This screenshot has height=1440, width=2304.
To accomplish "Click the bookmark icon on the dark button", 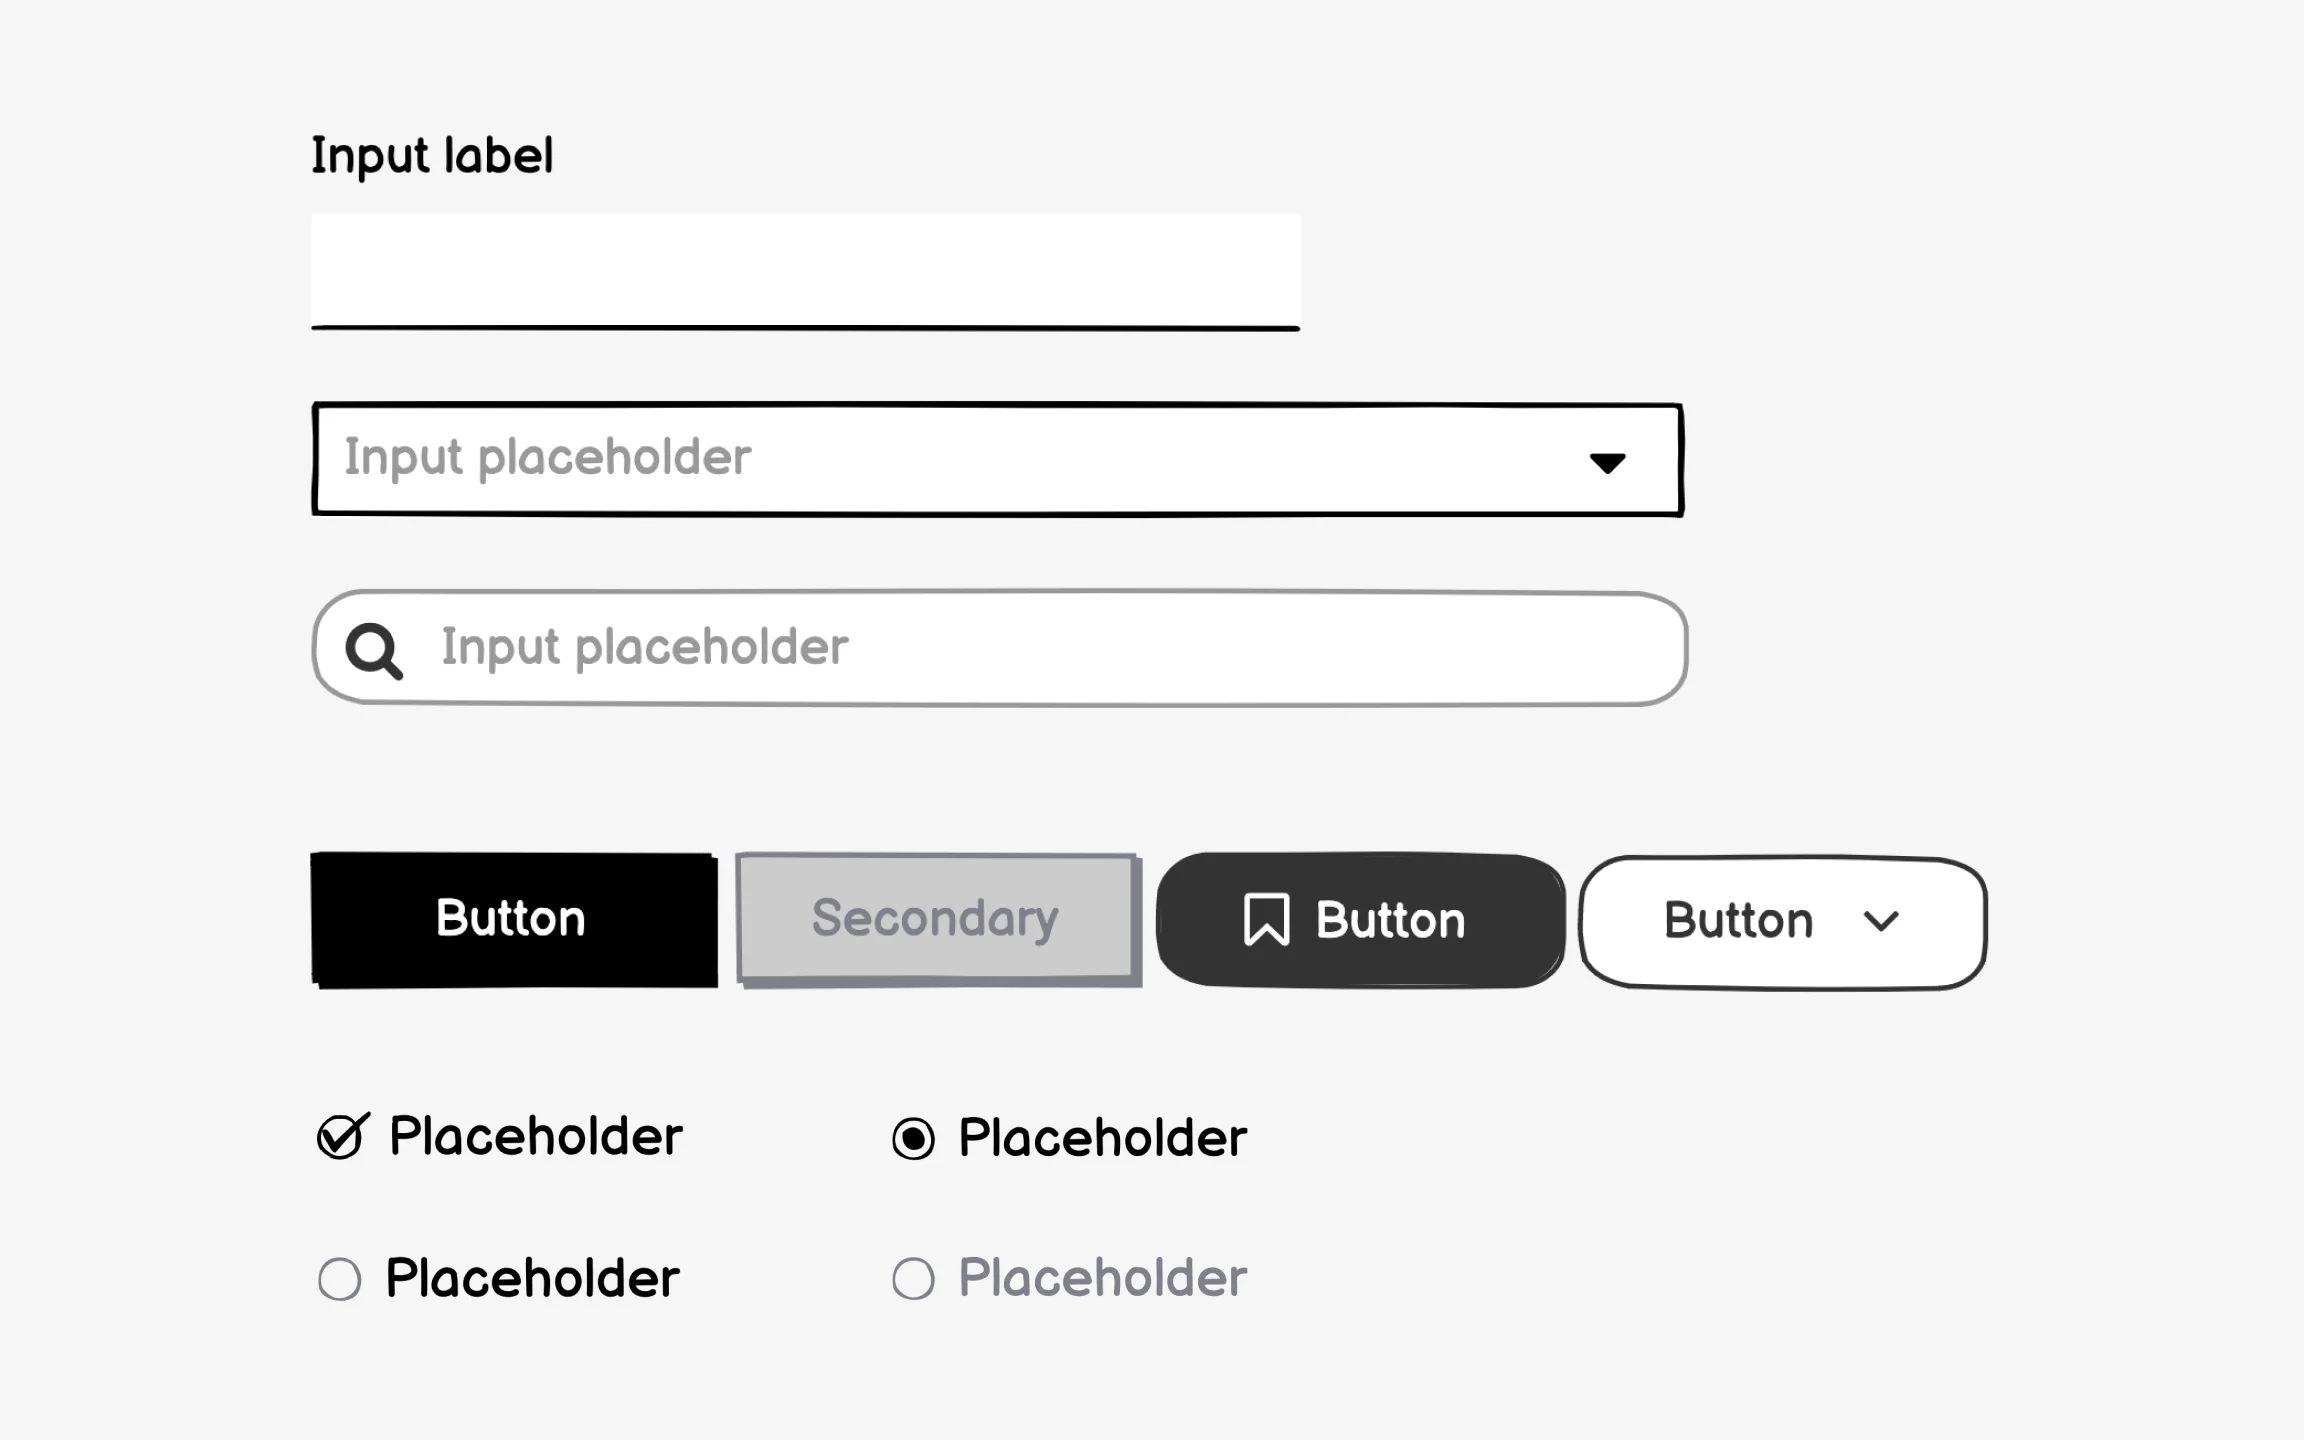I will pos(1266,920).
